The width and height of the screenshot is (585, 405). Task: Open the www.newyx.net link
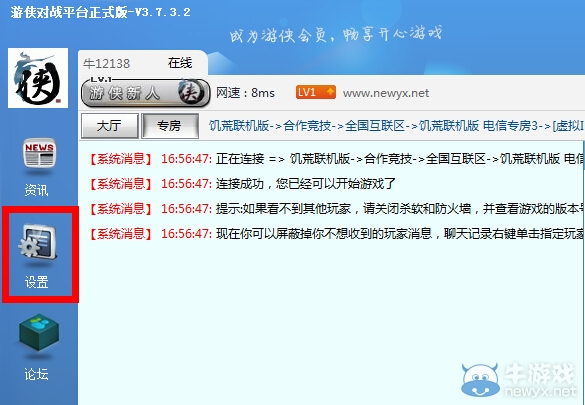pos(386,93)
